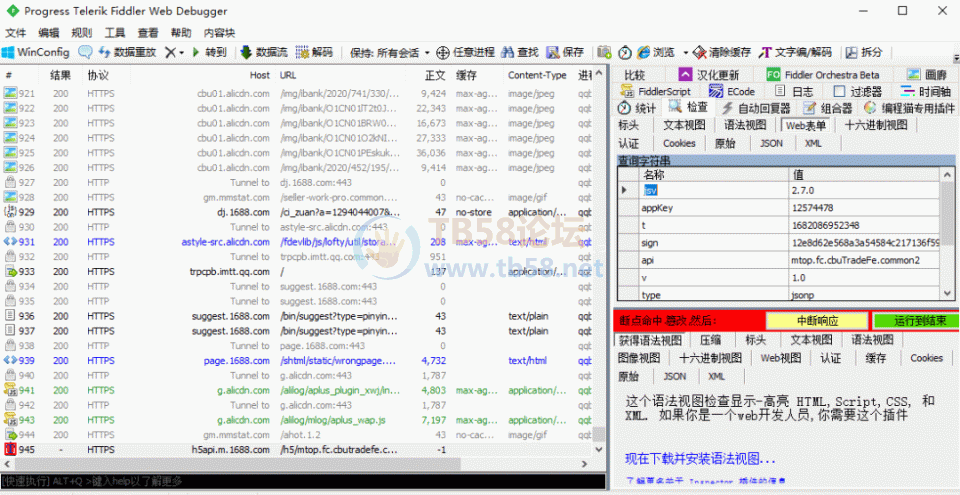Open the 工具 menu

tap(115, 32)
